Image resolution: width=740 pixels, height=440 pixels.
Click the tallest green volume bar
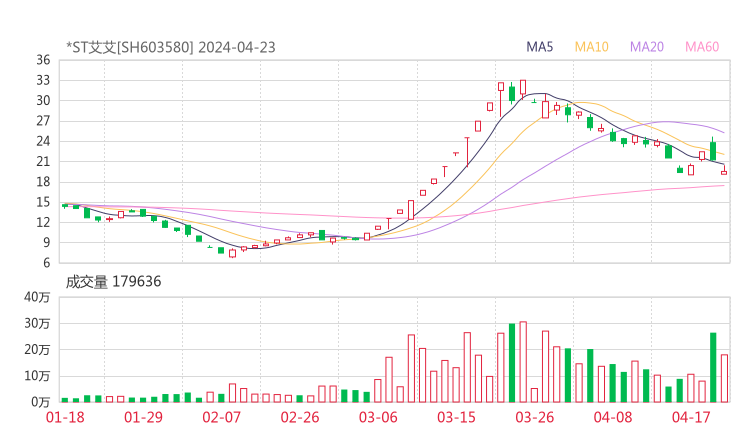tap(512, 363)
